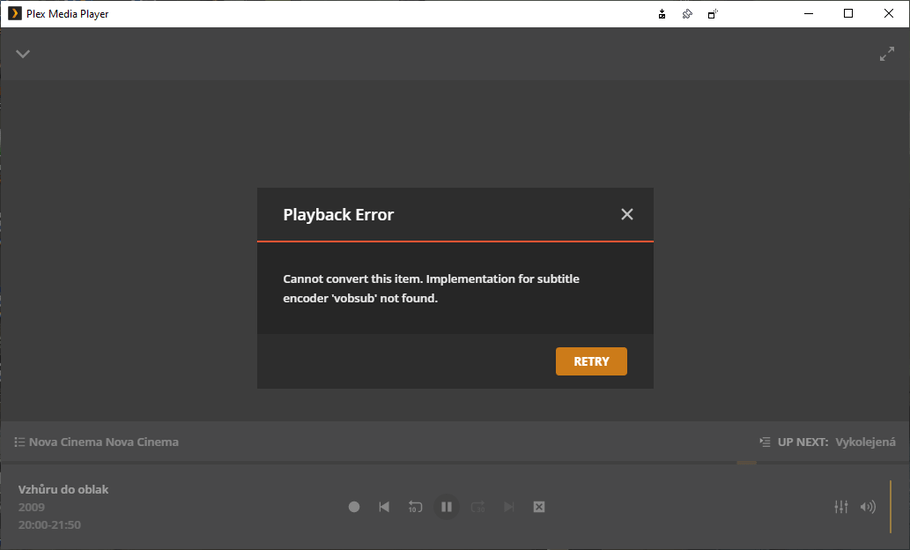Image resolution: width=910 pixels, height=550 pixels.
Task: Open the Nova Cinema play queue list
Action: (x=96, y=442)
